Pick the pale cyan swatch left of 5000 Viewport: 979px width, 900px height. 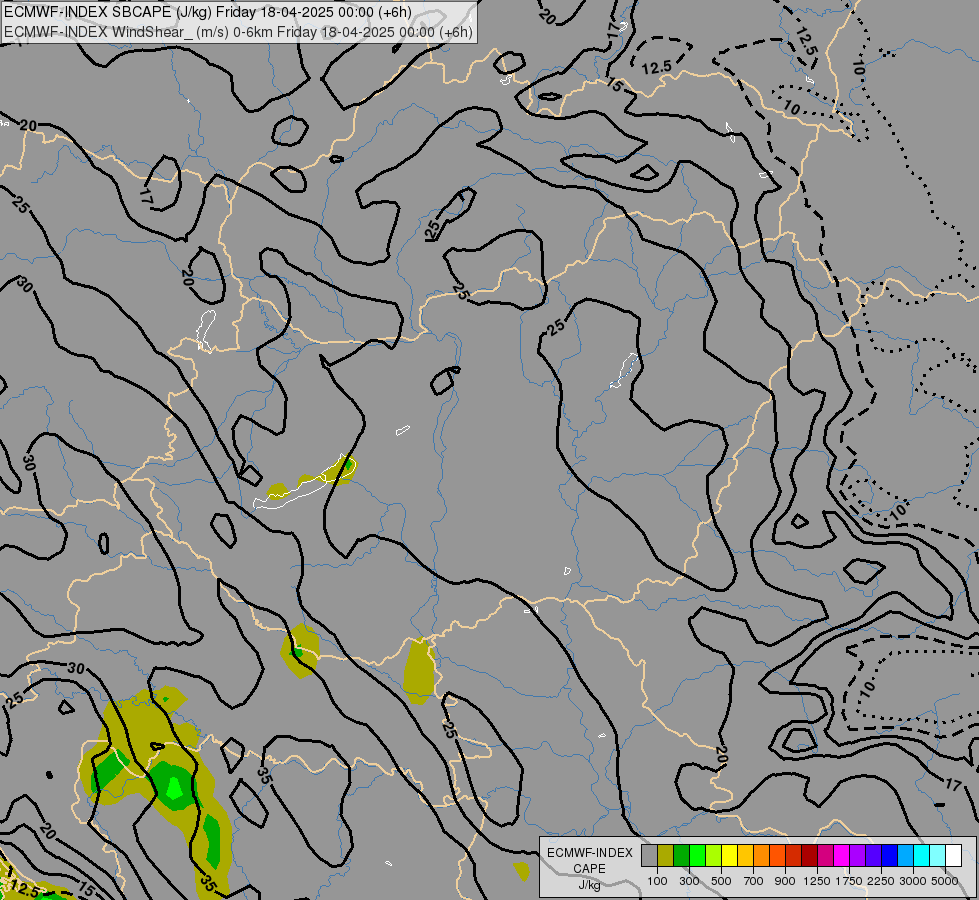click(937, 856)
